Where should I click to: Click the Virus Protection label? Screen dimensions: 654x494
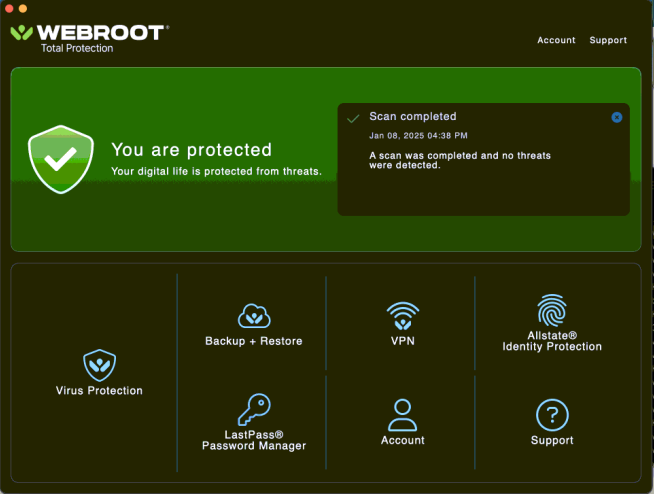click(99, 391)
